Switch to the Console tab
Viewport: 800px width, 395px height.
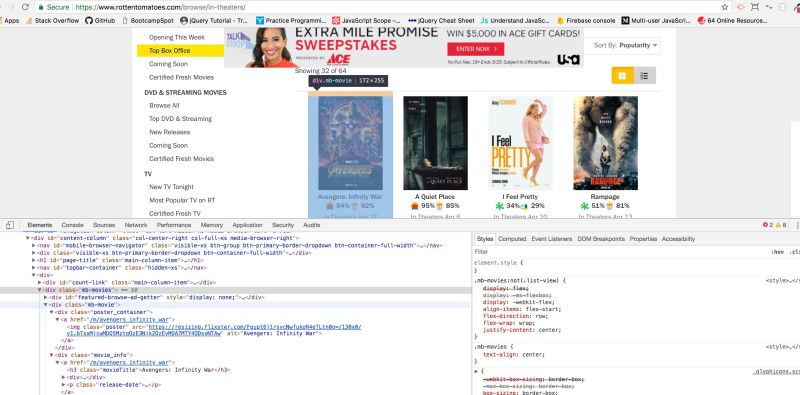point(72,225)
